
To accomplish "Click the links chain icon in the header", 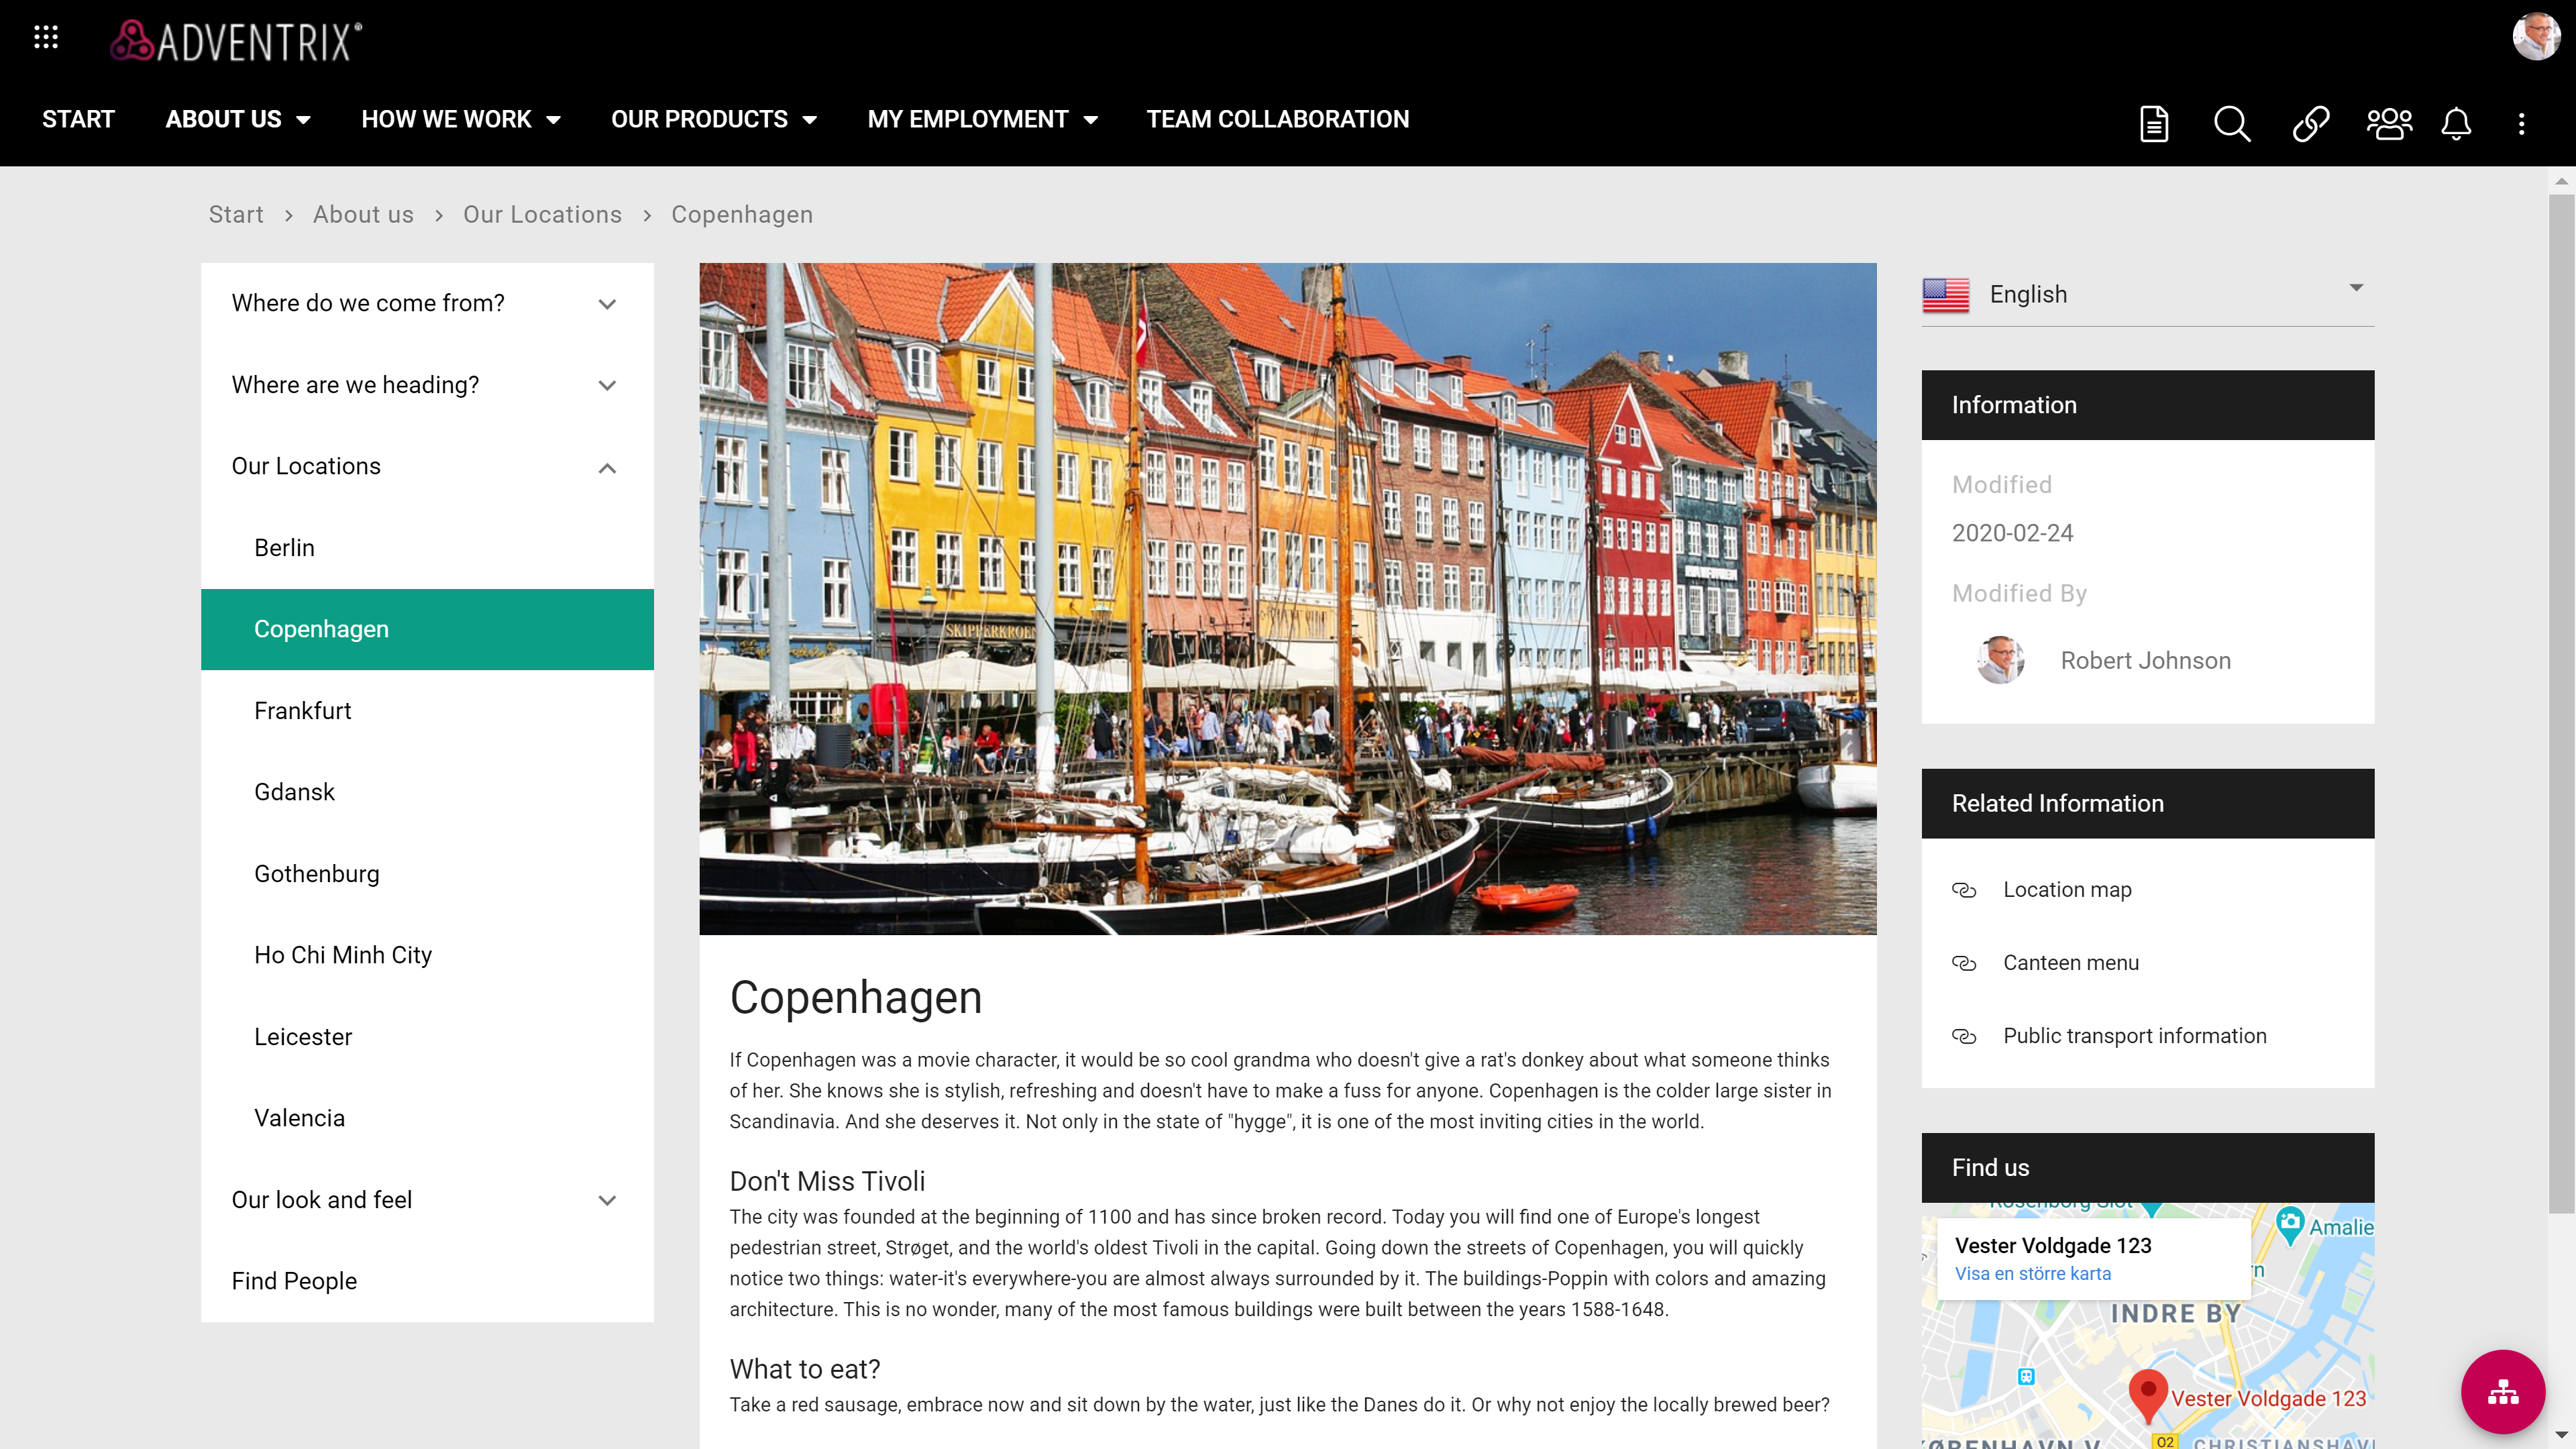I will coord(2310,124).
